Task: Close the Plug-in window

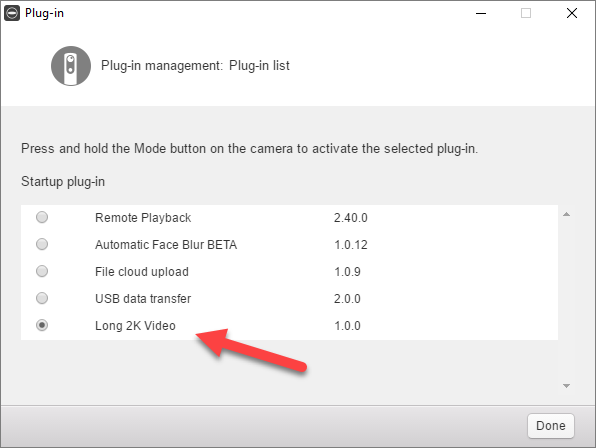Action: pyautogui.click(x=572, y=13)
